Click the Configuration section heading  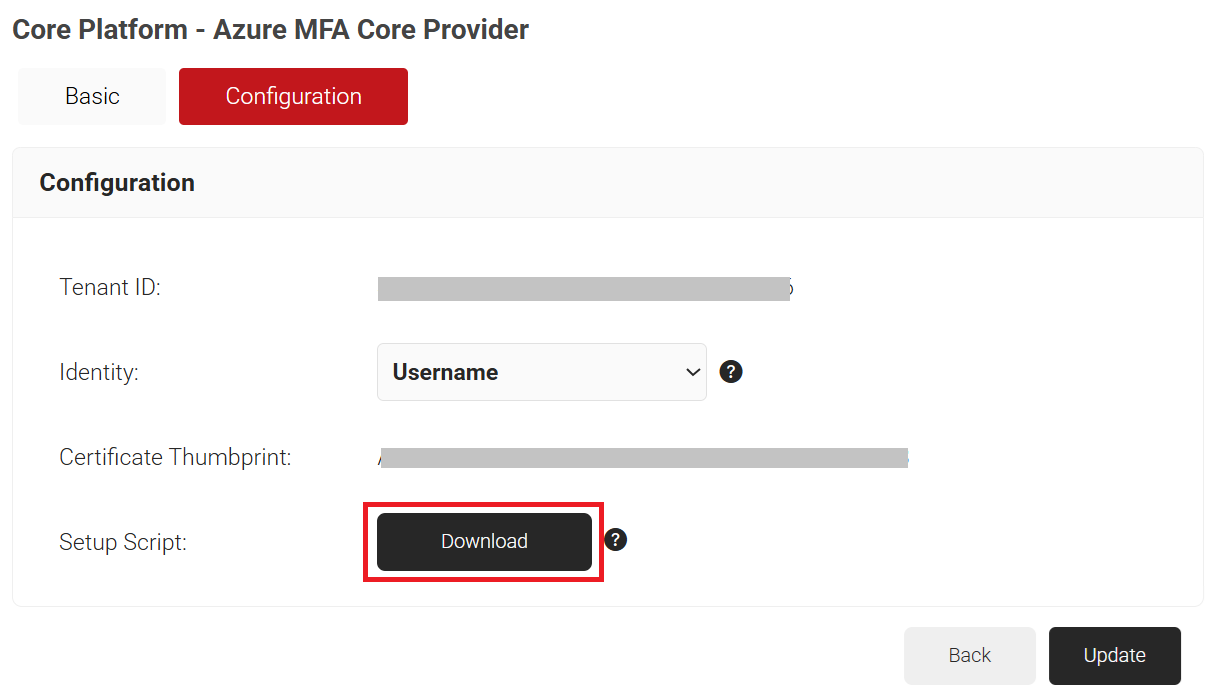click(x=117, y=183)
